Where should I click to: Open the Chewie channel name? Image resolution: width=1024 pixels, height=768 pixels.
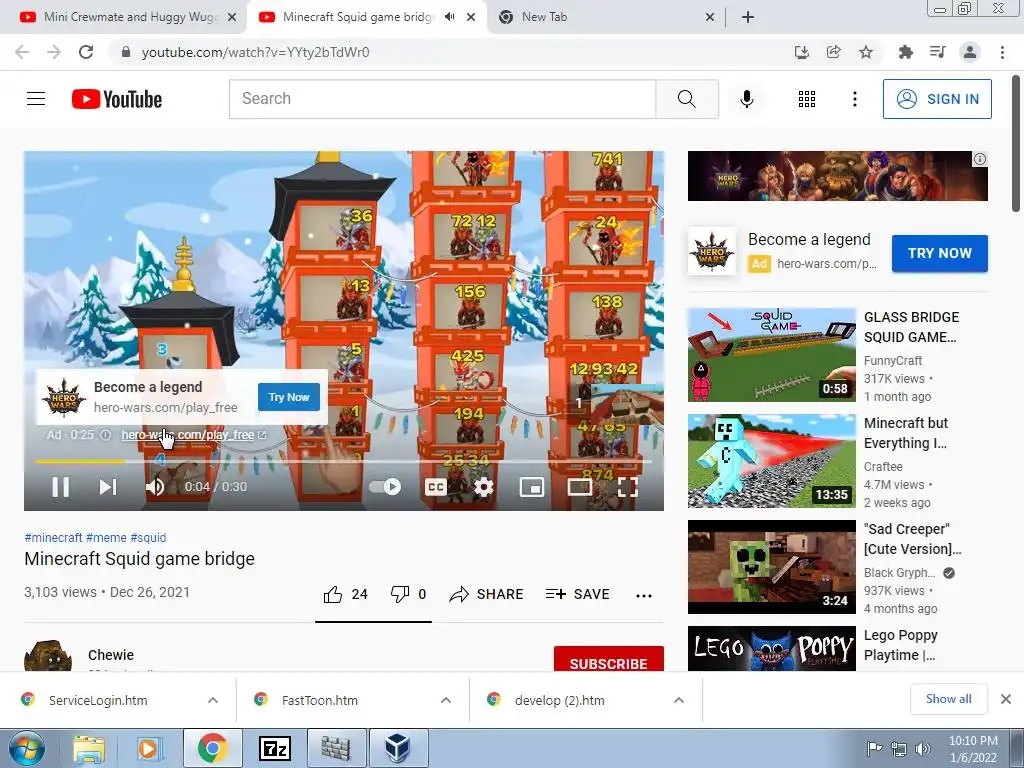pos(111,655)
